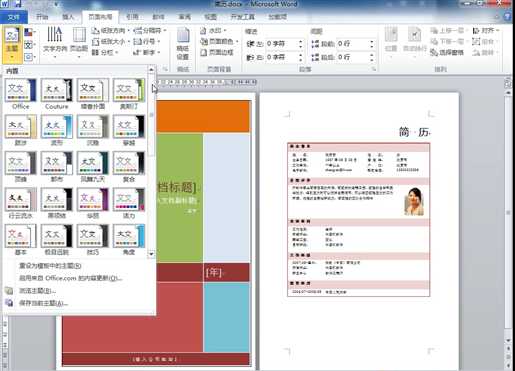This screenshot has height=371, width=515.
Task: Click the left indent value field
Action: 281,44
